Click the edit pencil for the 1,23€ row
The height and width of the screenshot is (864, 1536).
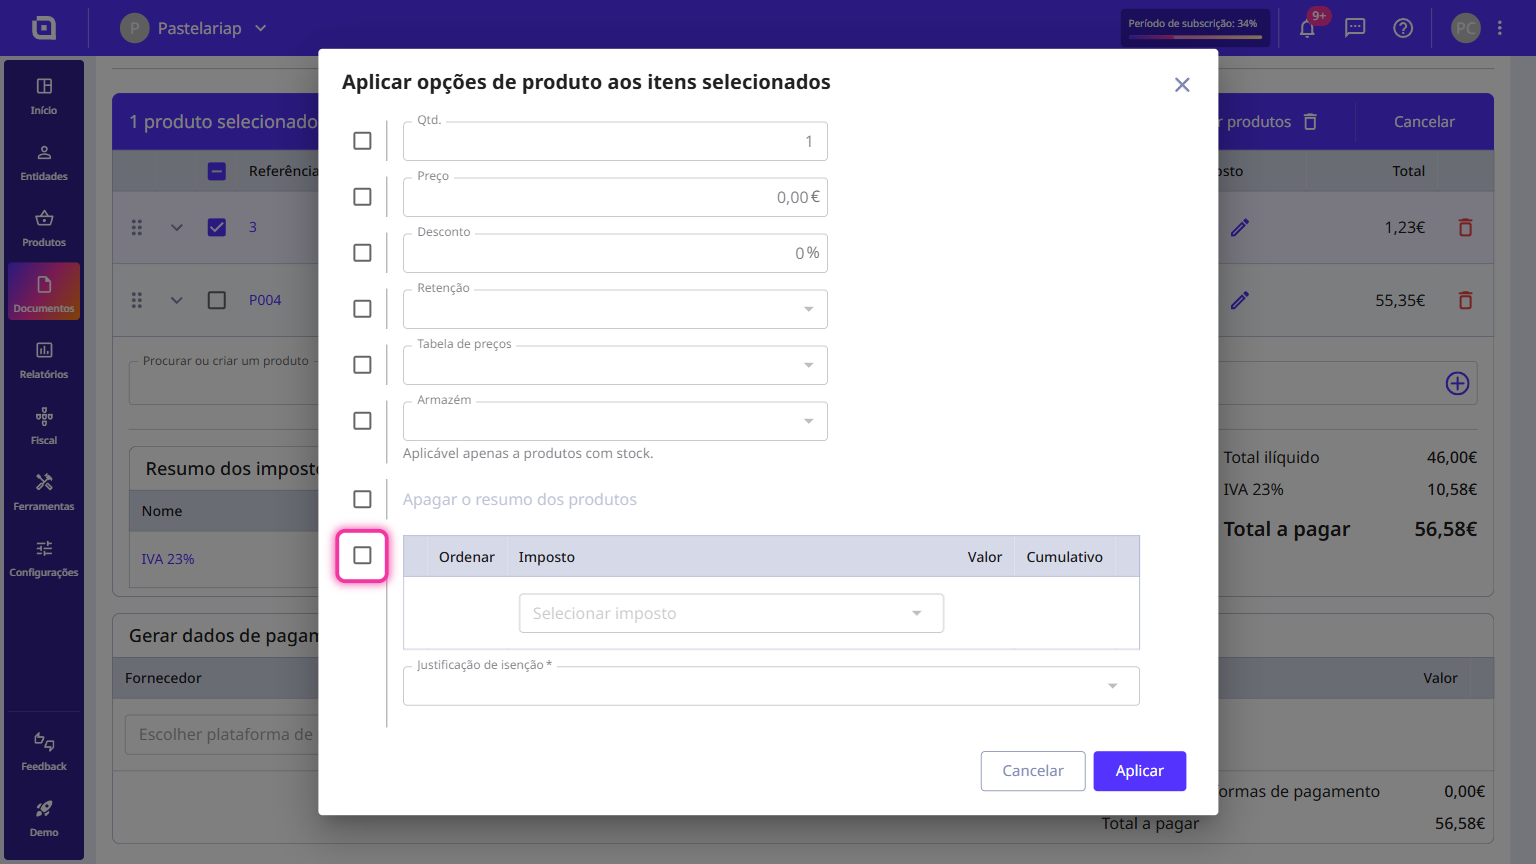click(1240, 228)
